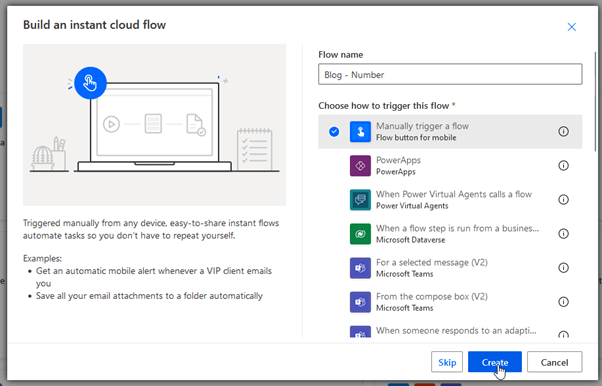602x386 pixels.
Task: Click the Skip button
Action: click(x=447, y=362)
